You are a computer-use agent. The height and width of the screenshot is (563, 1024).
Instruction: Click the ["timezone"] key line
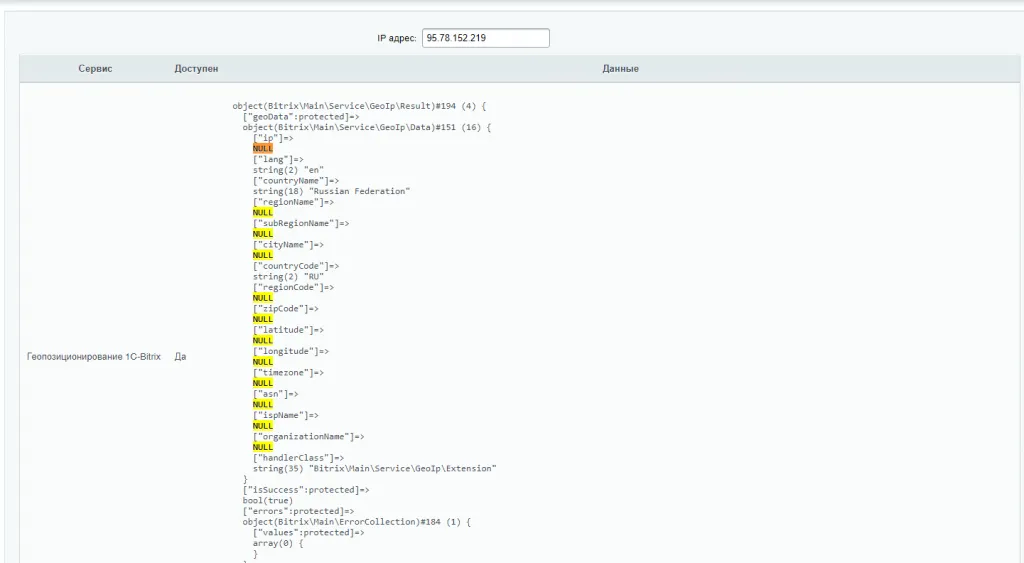[x=288, y=372]
